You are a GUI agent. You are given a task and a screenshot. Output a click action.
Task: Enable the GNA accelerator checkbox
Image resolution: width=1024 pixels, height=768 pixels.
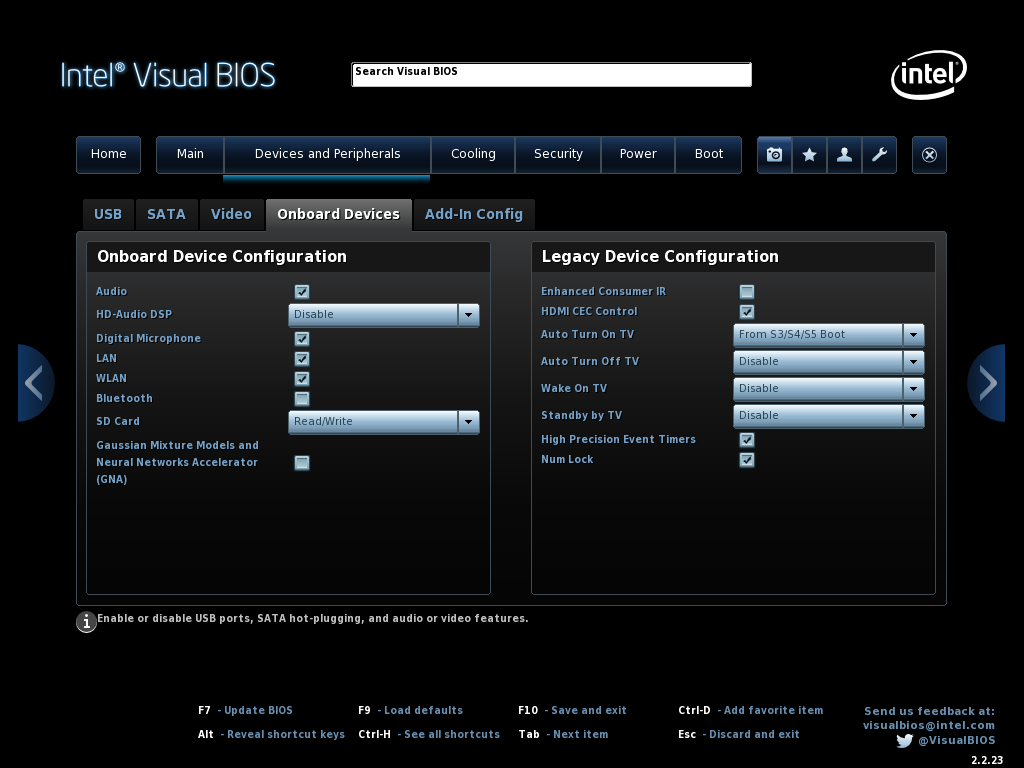pyautogui.click(x=302, y=462)
